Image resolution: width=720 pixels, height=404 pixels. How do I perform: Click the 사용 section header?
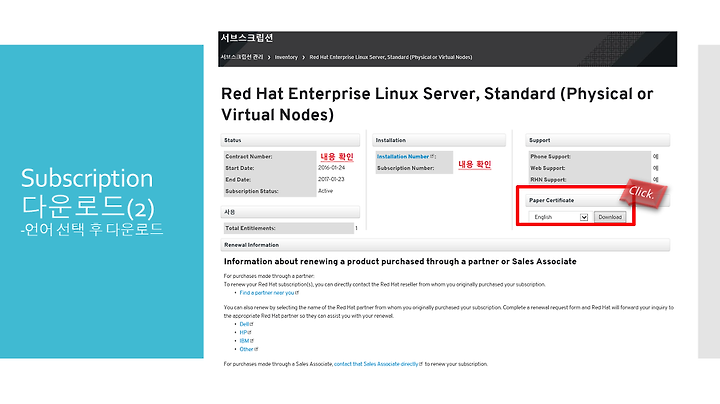coord(290,212)
